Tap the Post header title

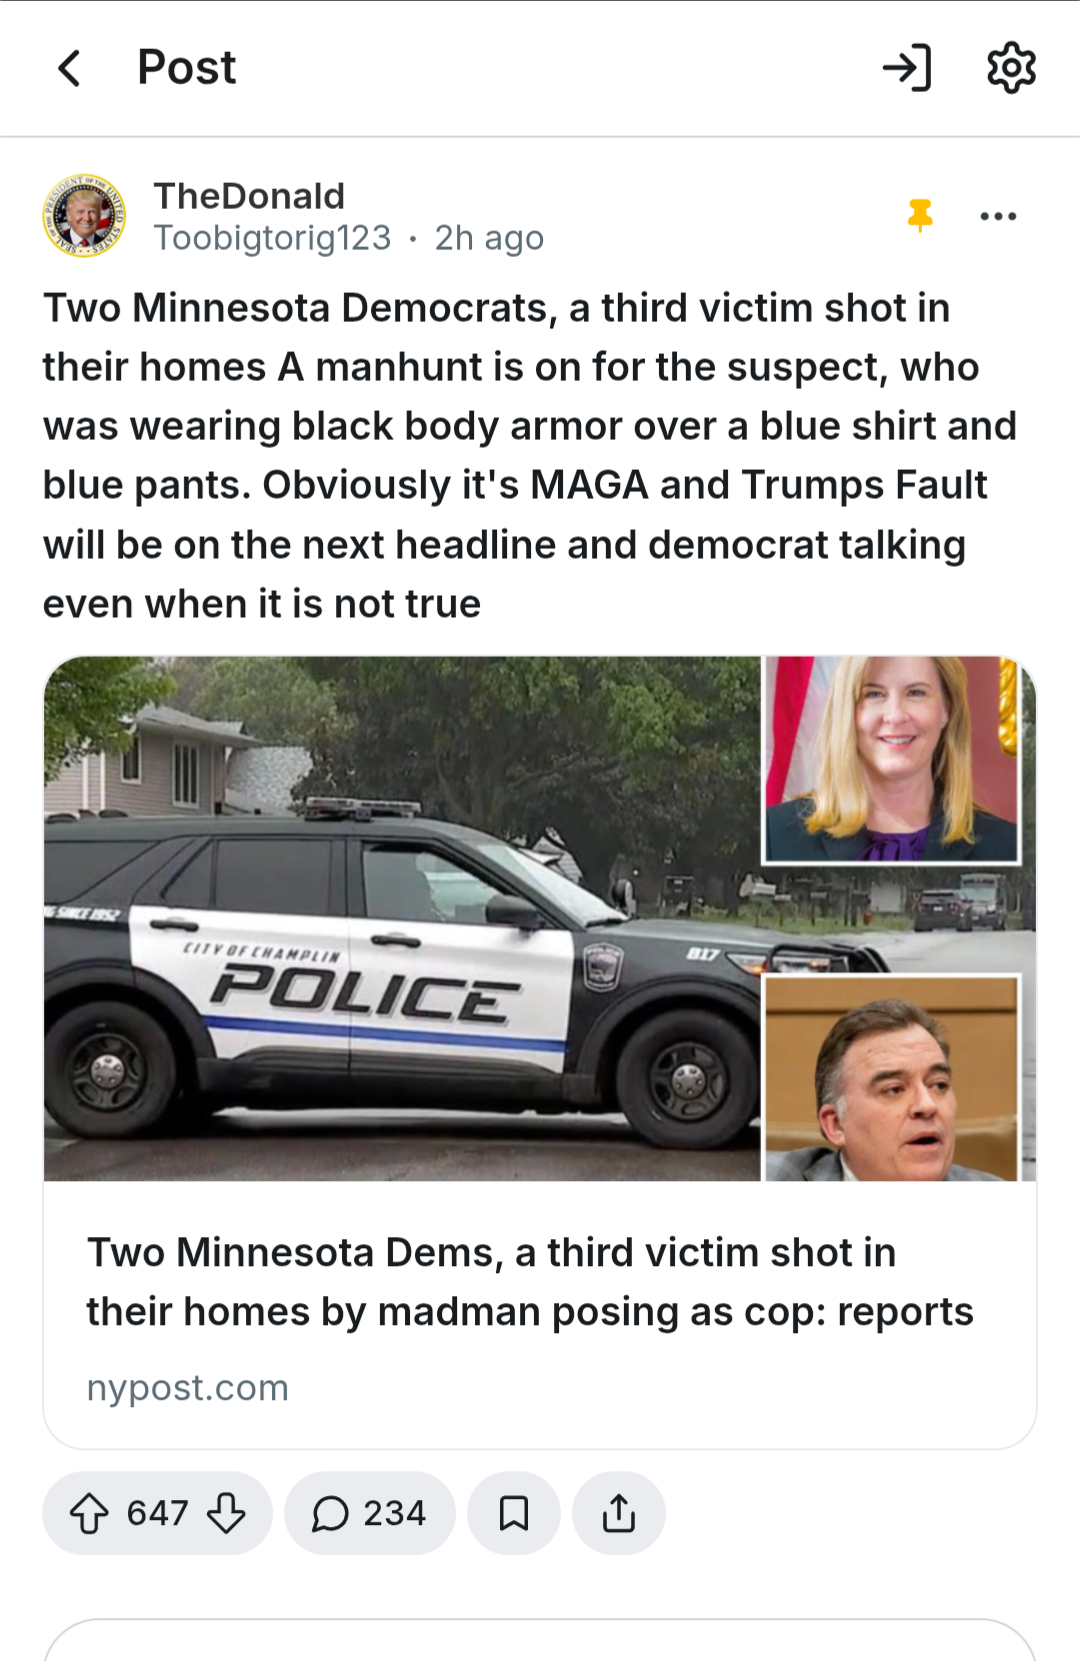coord(187,68)
